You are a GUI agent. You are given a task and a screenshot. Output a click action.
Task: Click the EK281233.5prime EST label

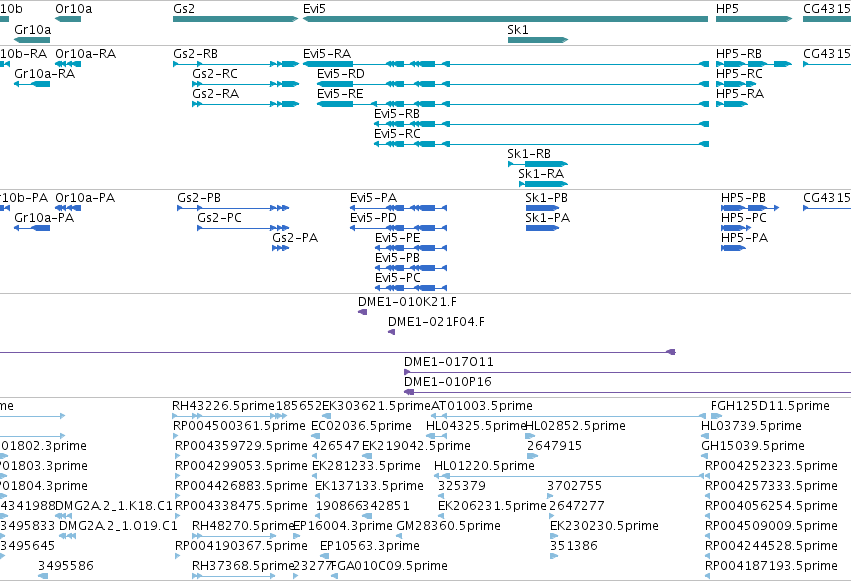click(x=366, y=467)
